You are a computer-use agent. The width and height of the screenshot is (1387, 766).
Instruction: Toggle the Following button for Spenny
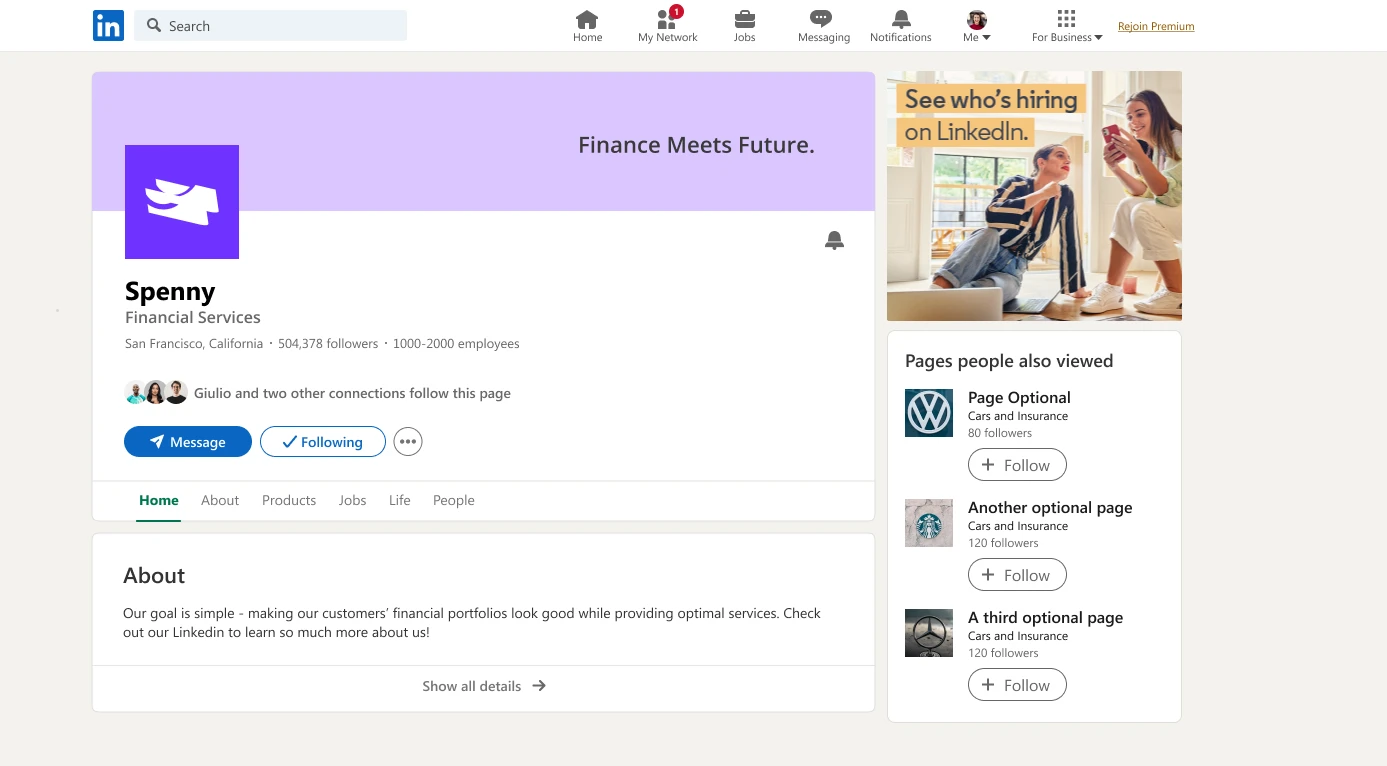323,442
